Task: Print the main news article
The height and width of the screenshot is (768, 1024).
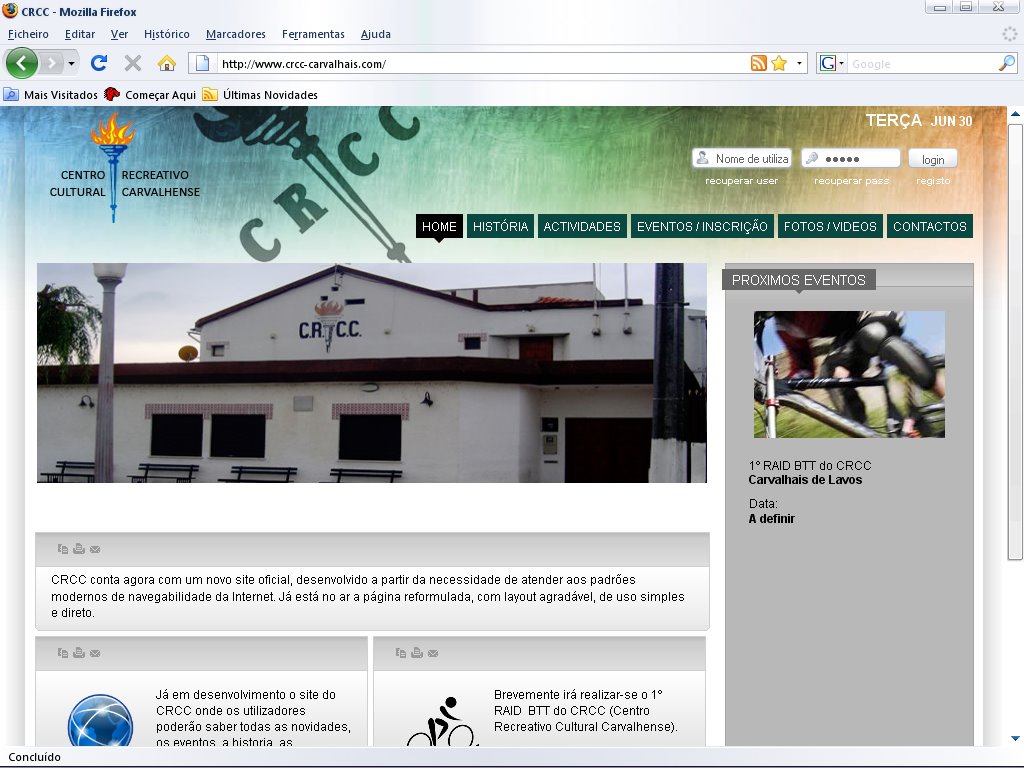Action: (79, 548)
